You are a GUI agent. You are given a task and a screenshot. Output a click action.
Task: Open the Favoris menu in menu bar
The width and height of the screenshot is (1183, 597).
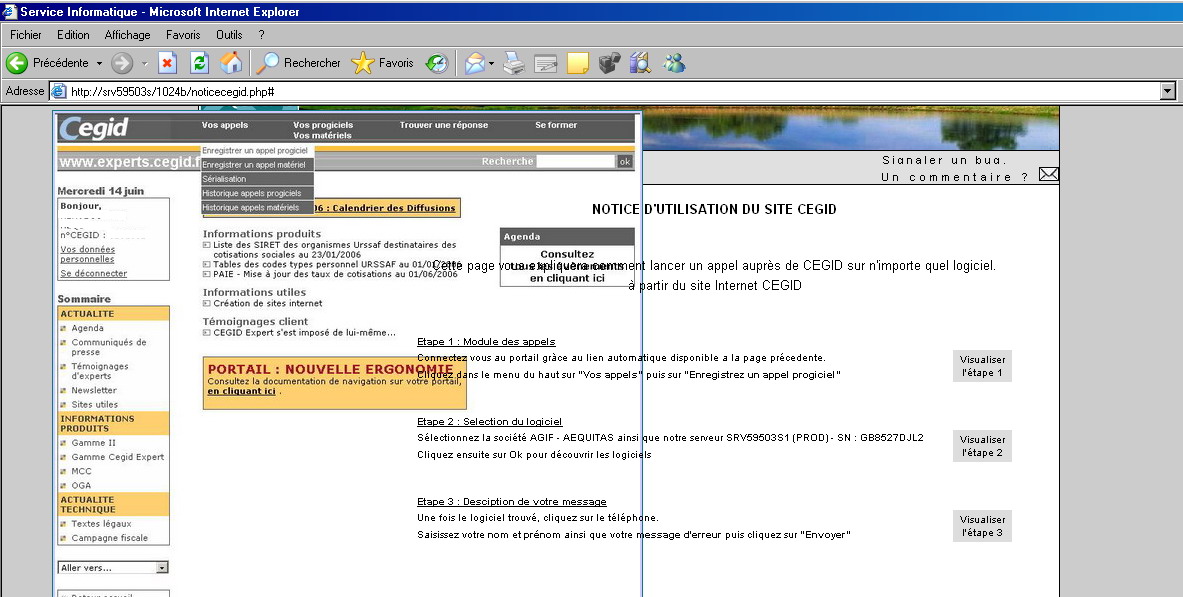(183, 35)
